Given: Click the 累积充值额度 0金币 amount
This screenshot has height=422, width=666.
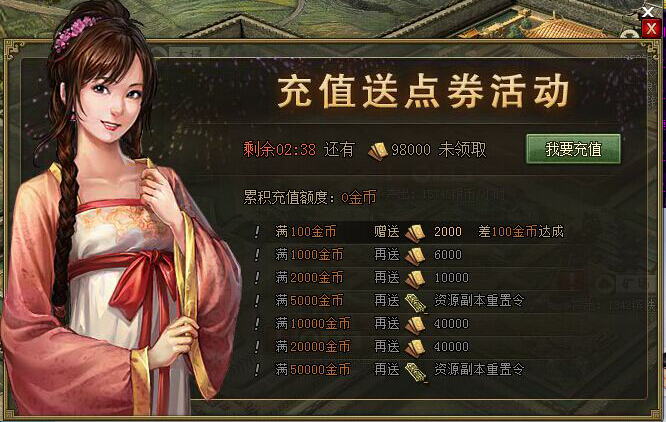Looking at the screenshot, I should coord(358,197).
